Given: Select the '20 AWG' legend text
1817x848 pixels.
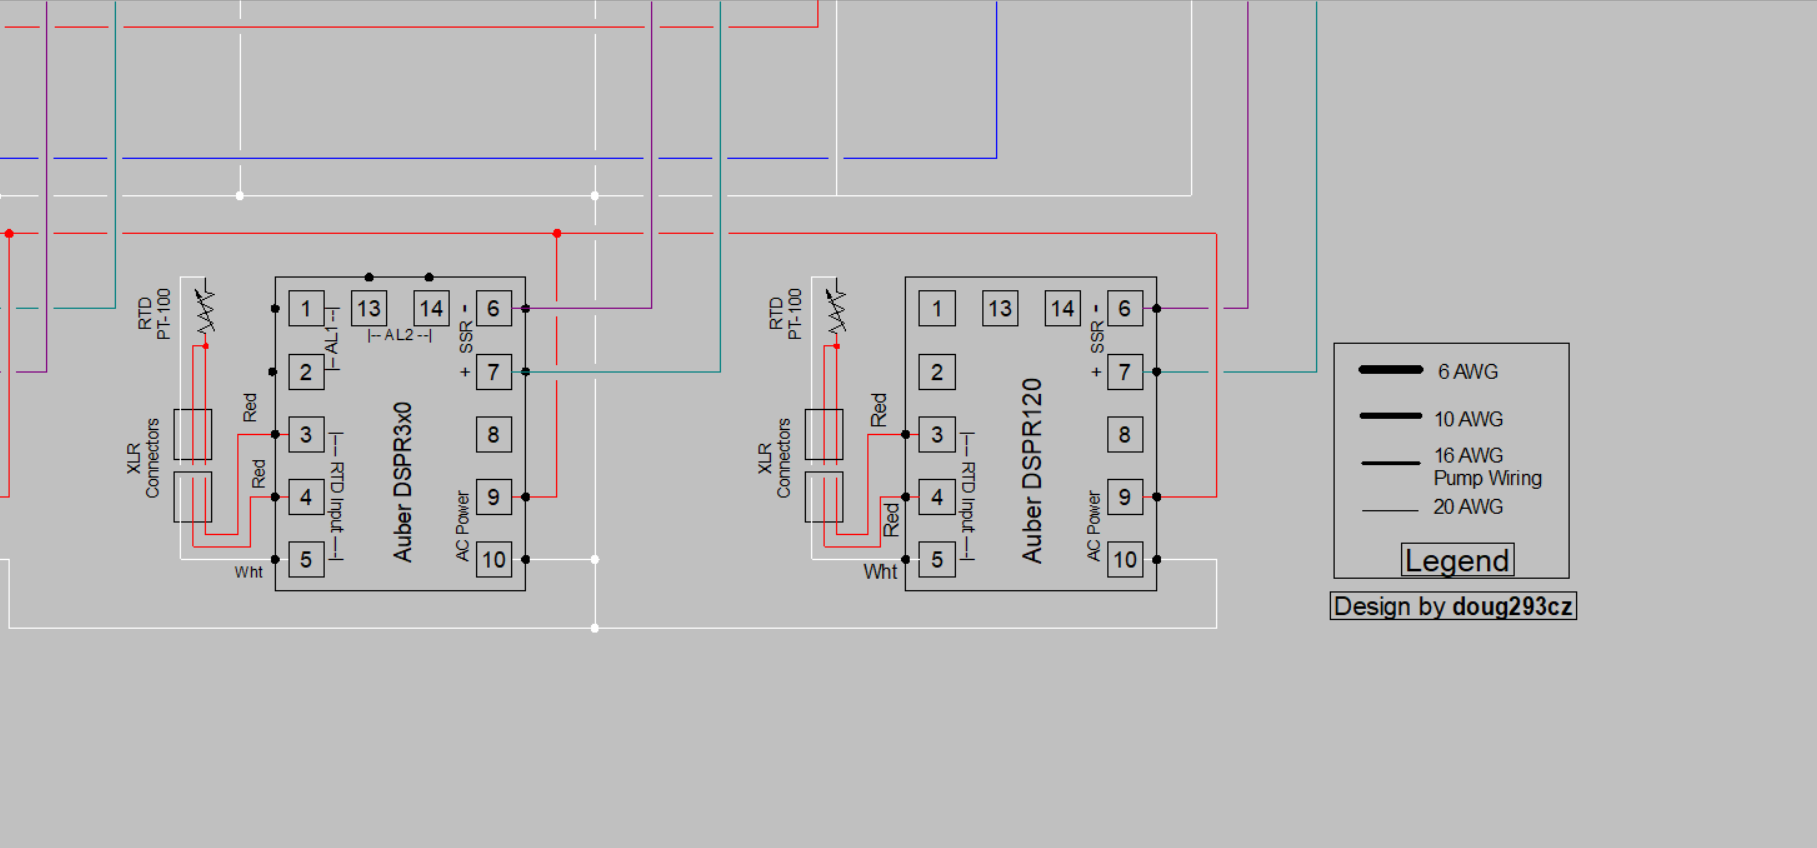Looking at the screenshot, I should [x=1468, y=507].
